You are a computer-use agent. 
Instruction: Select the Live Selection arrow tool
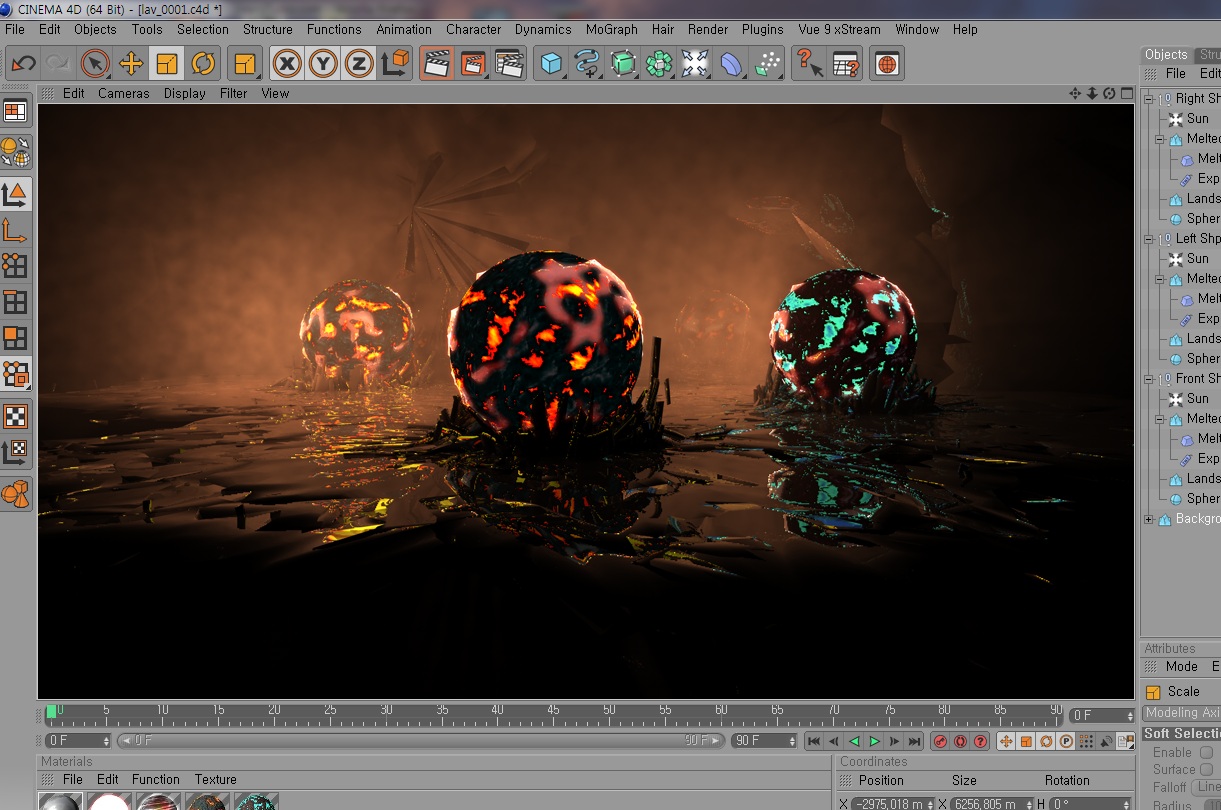(95, 64)
